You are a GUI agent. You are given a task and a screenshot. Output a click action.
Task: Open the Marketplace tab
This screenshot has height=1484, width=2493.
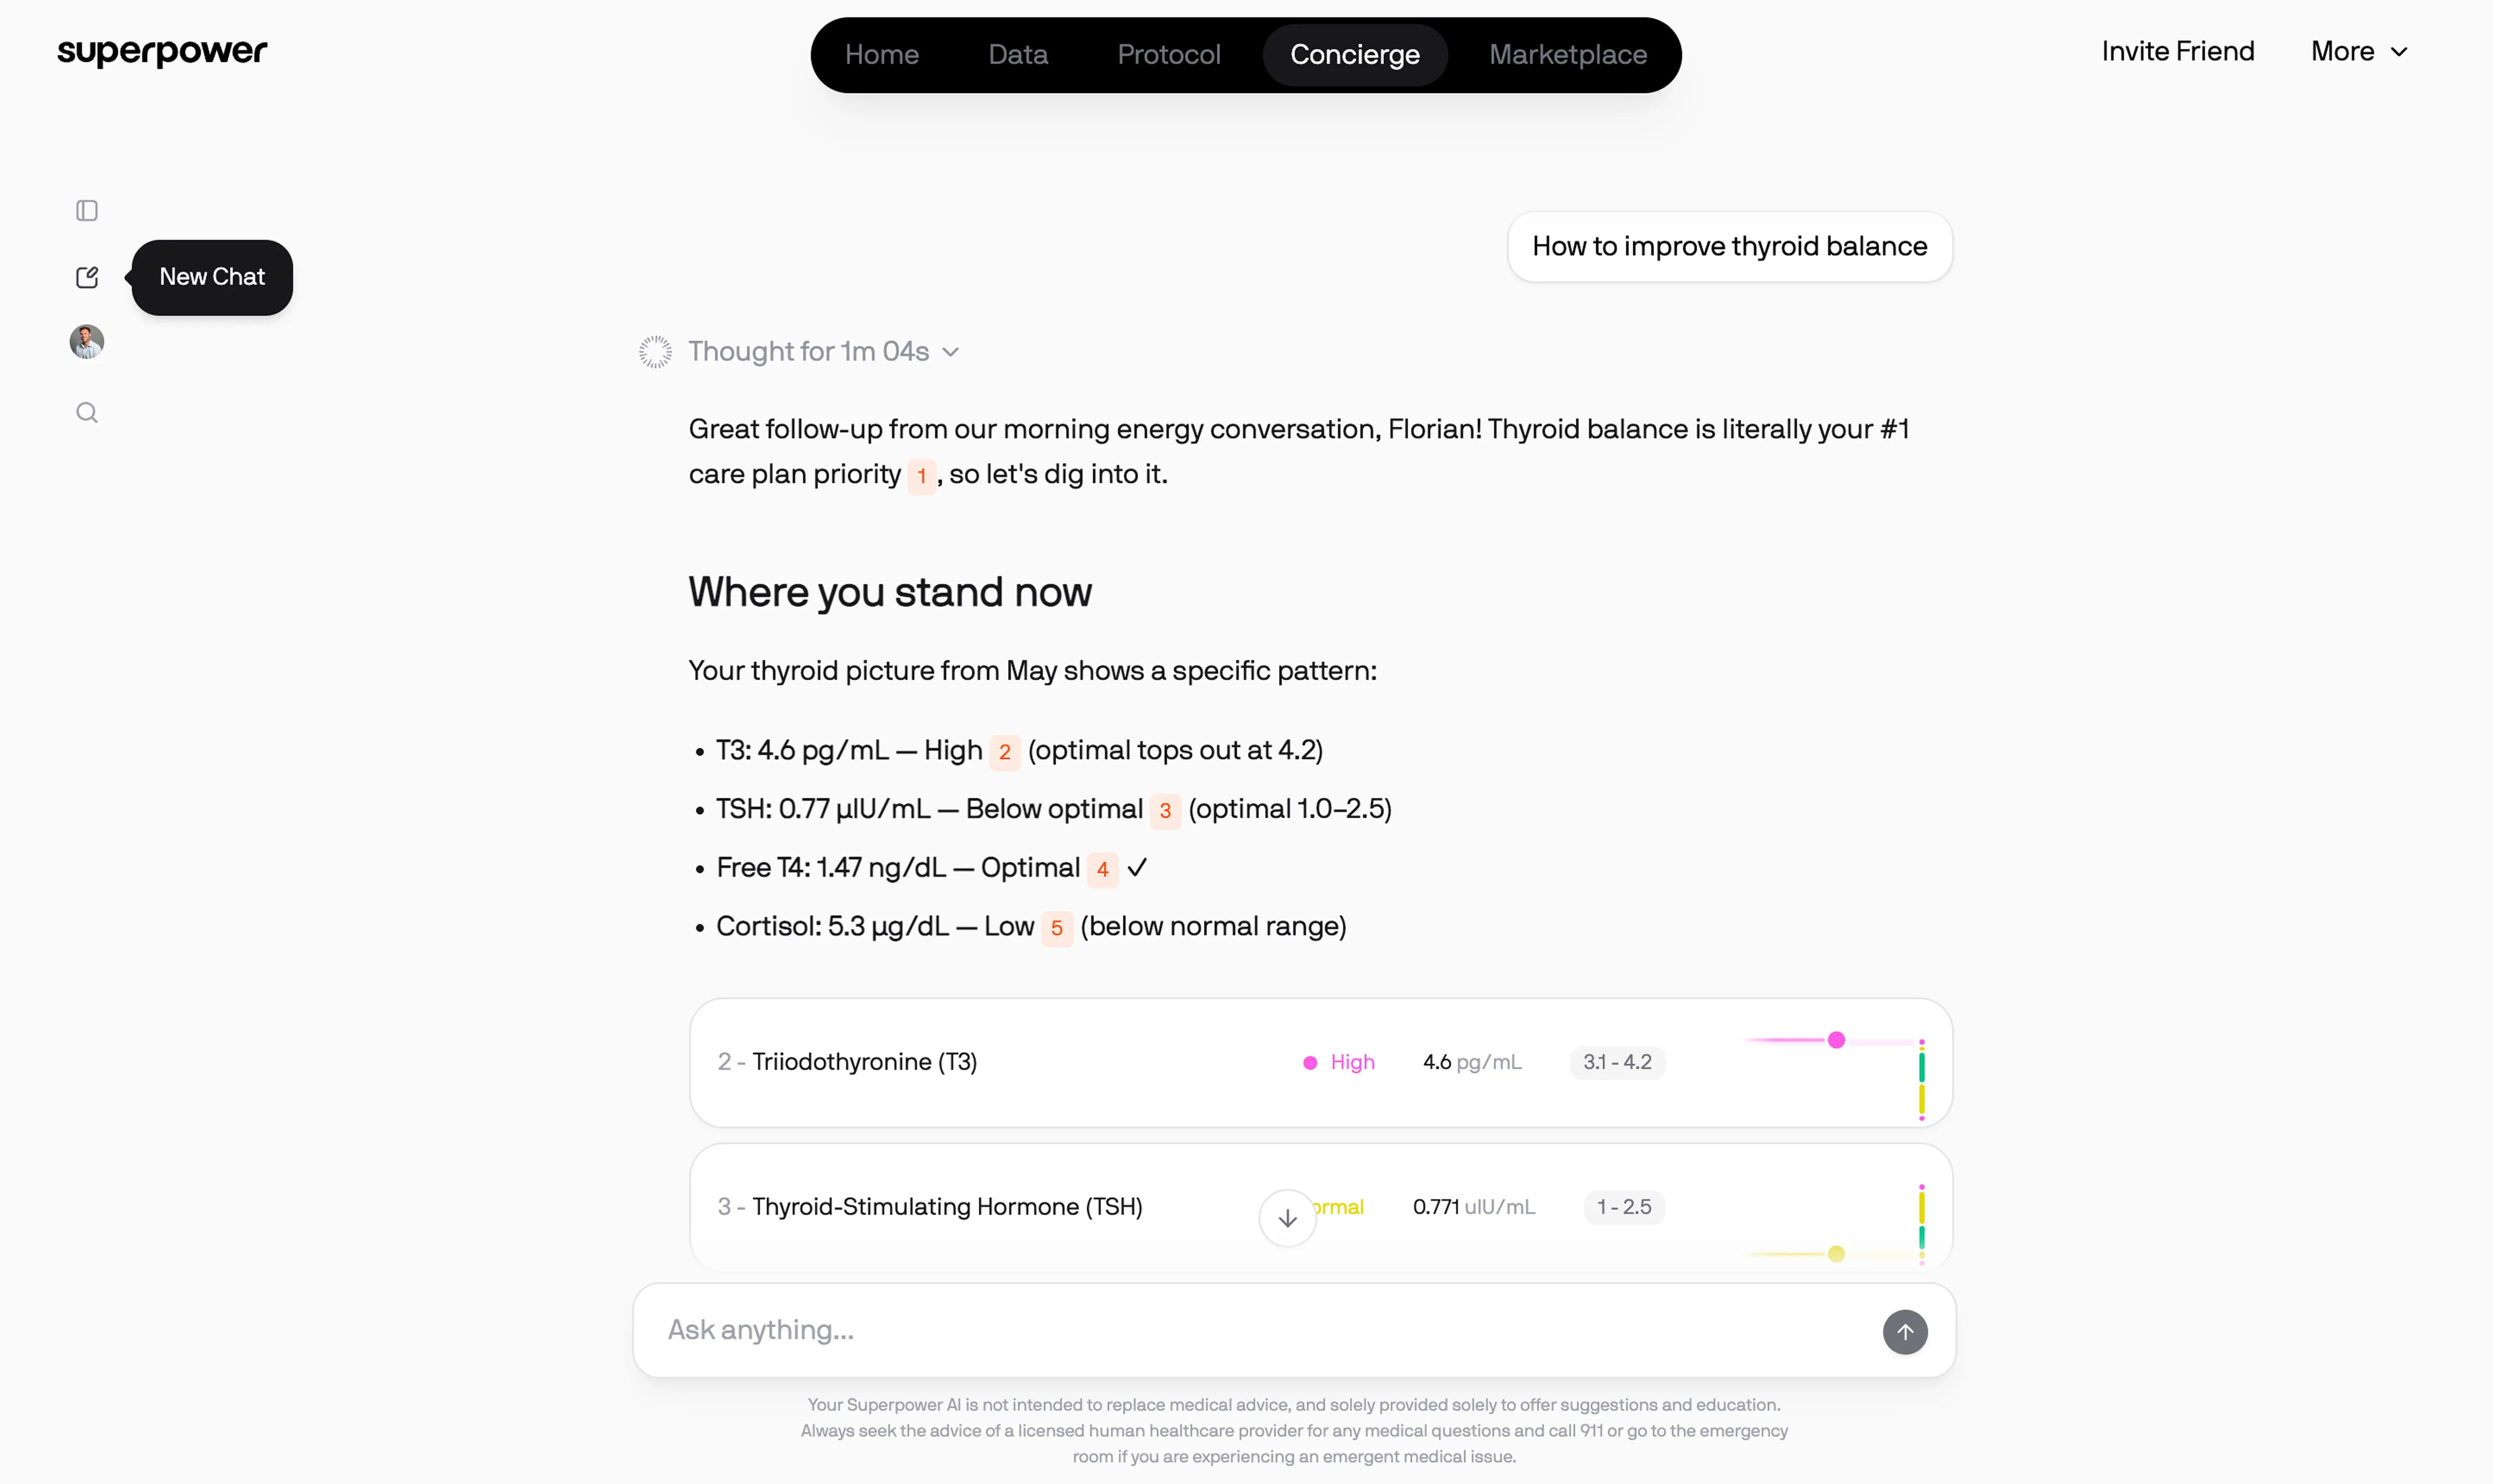(1567, 55)
